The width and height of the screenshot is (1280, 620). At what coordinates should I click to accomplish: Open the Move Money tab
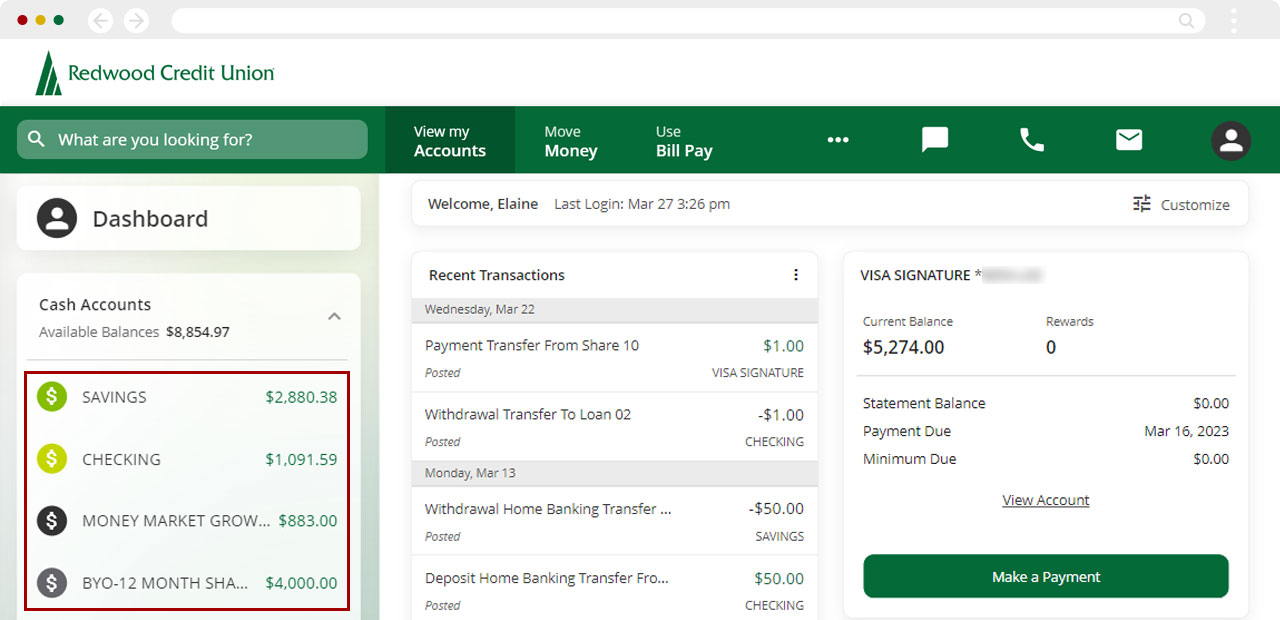point(570,141)
